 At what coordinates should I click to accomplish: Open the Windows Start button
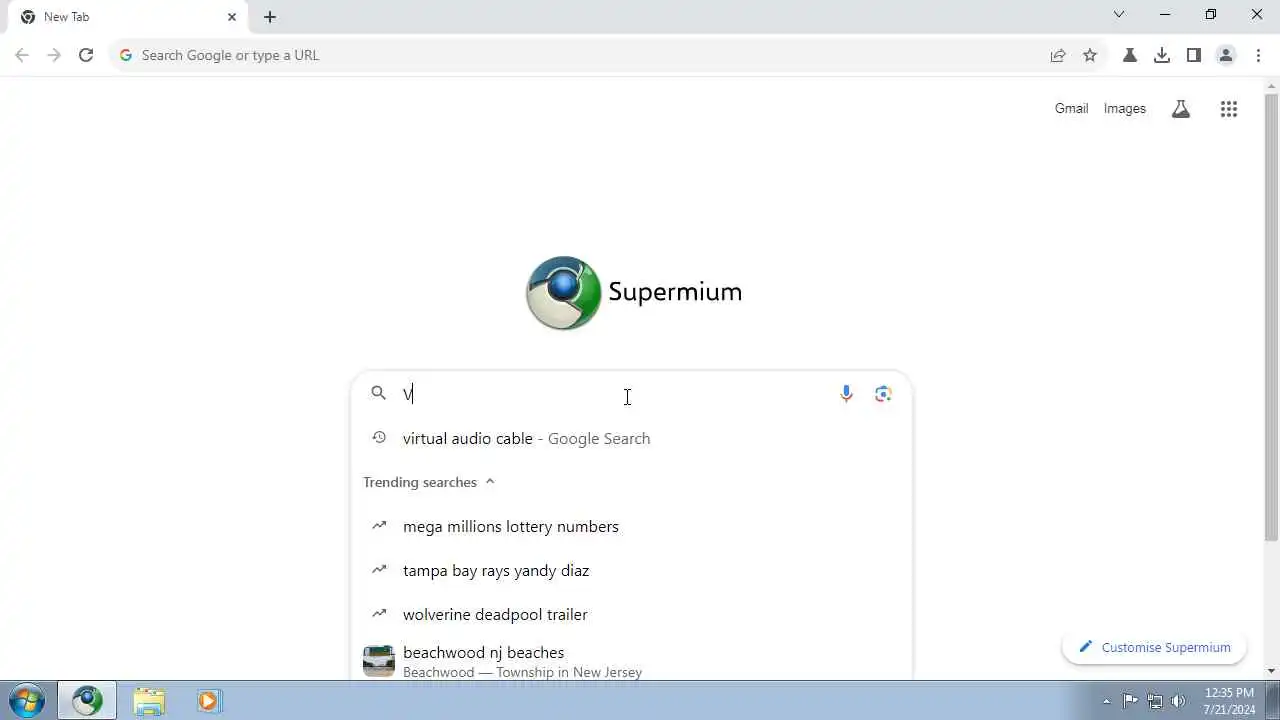tap(27, 700)
